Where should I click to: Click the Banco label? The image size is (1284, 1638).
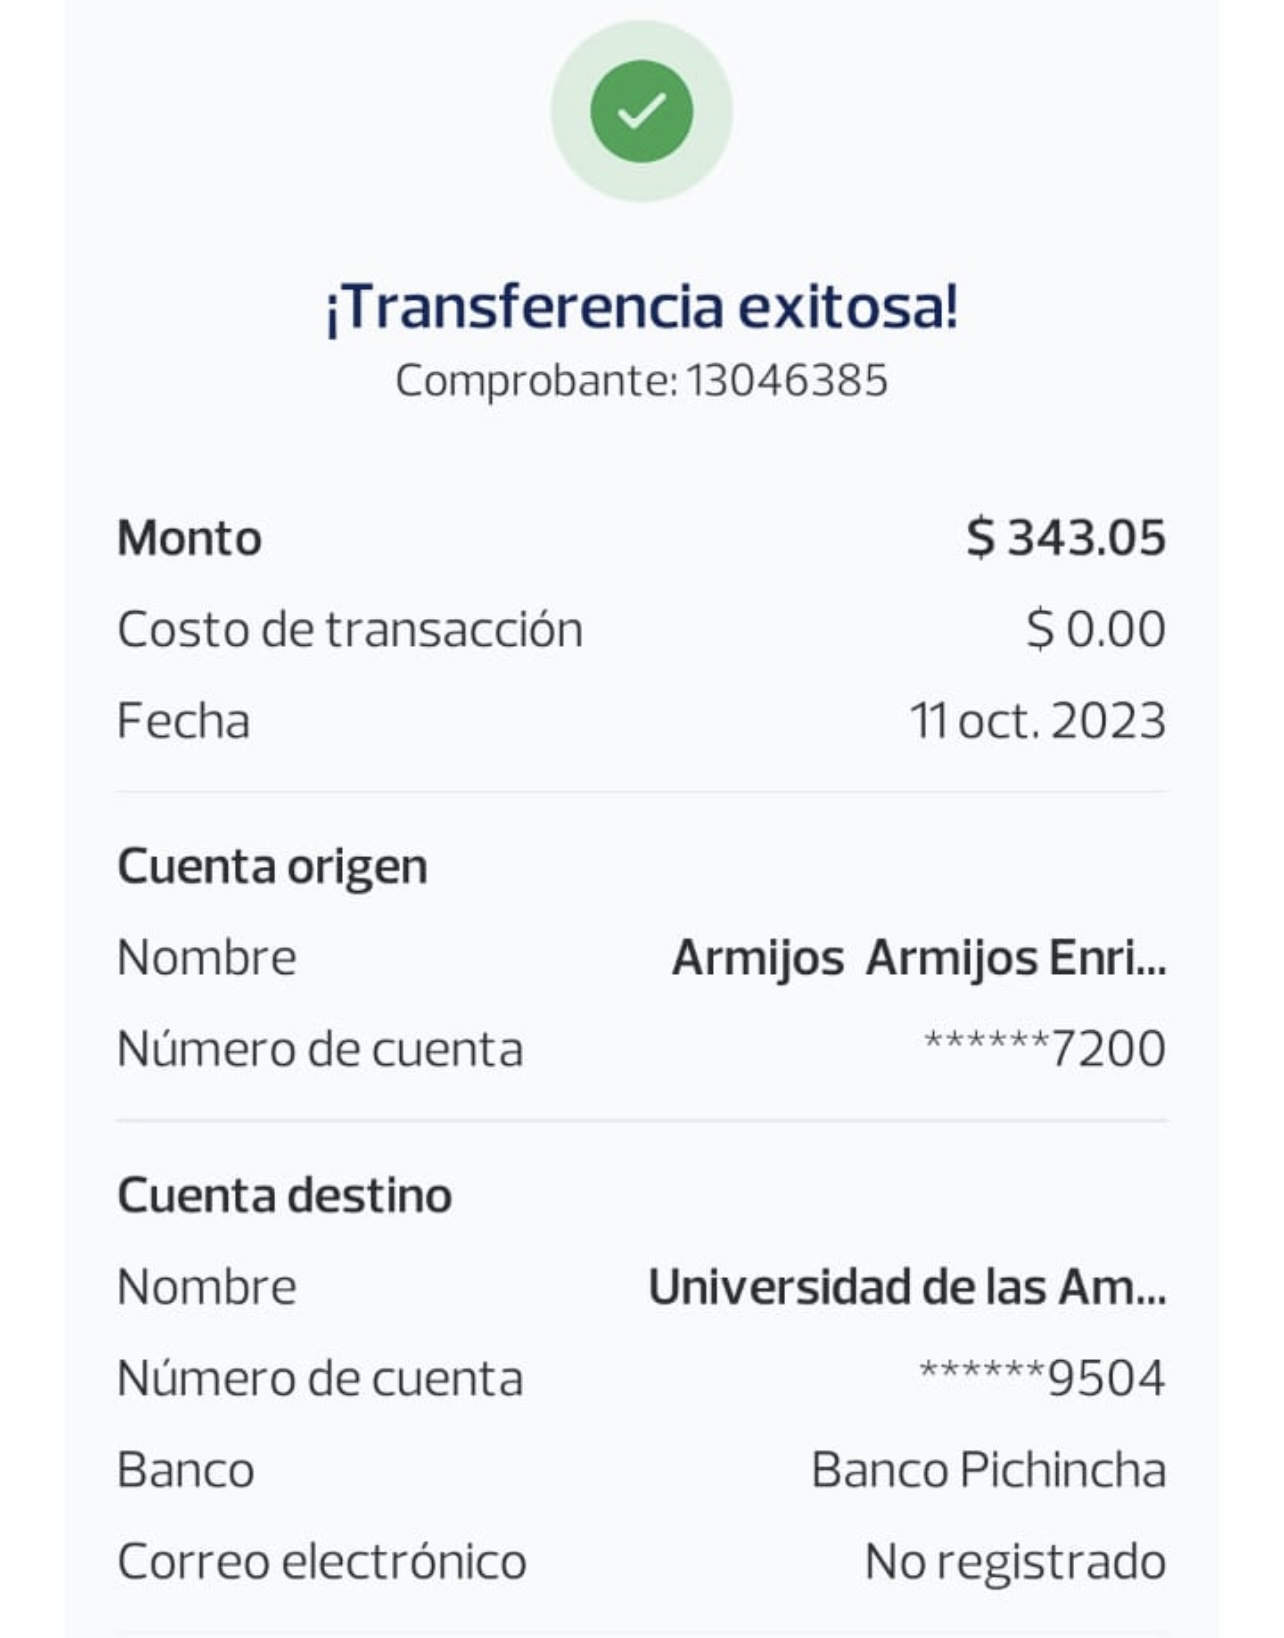tap(185, 1470)
